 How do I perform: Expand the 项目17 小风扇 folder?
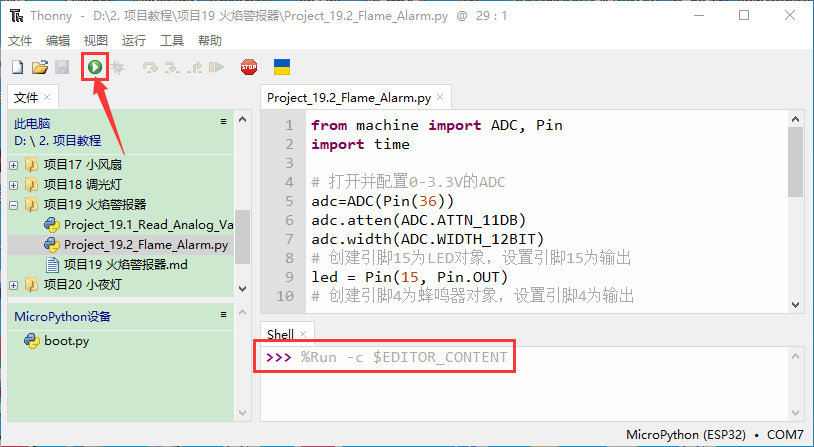click(13, 165)
